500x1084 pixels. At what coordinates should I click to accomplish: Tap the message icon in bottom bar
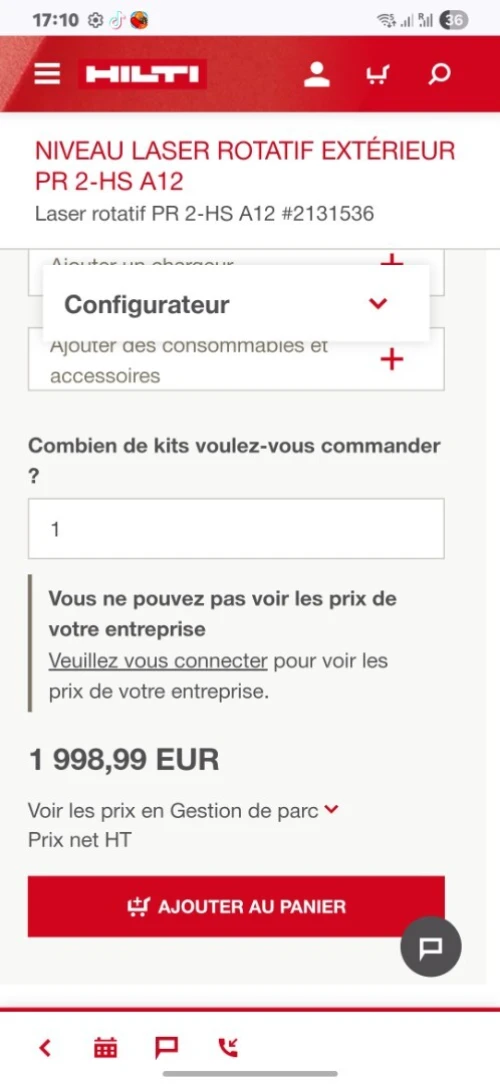(167, 1047)
